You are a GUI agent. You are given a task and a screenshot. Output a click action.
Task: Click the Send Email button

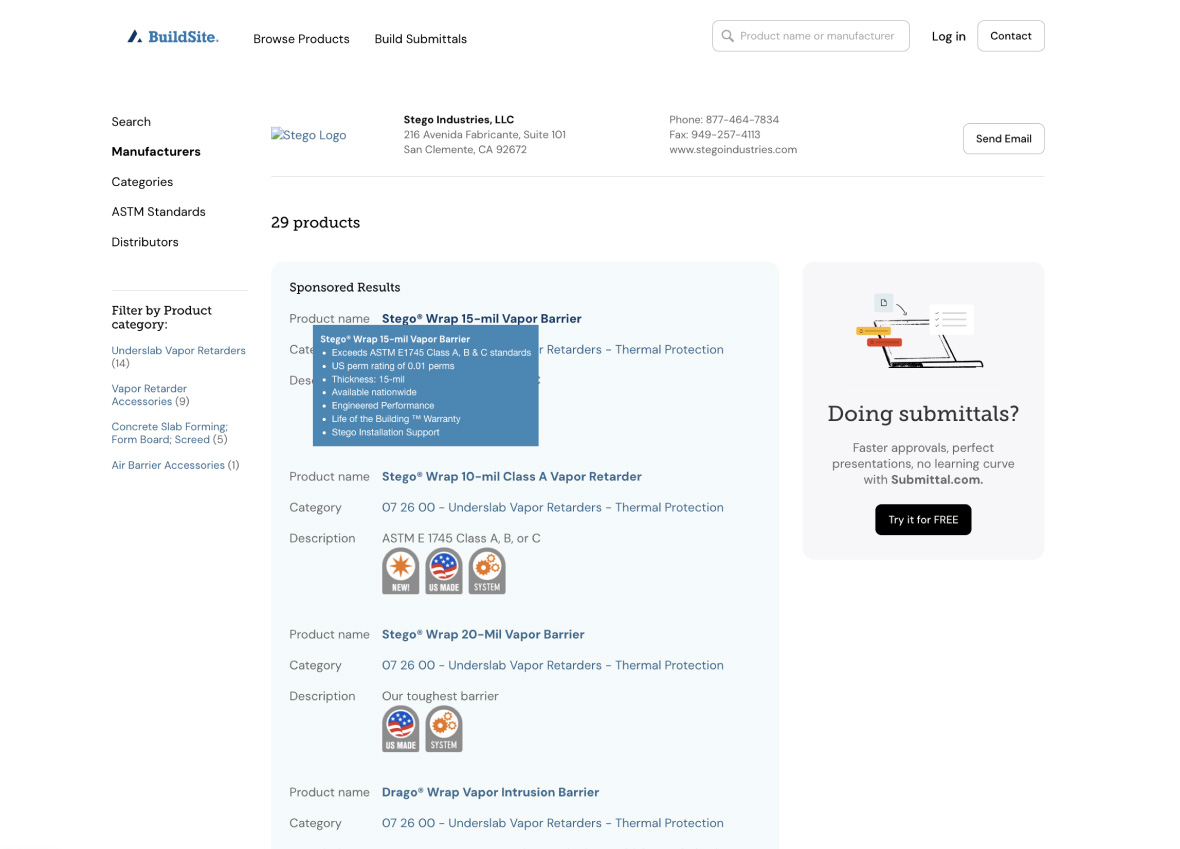(1003, 138)
